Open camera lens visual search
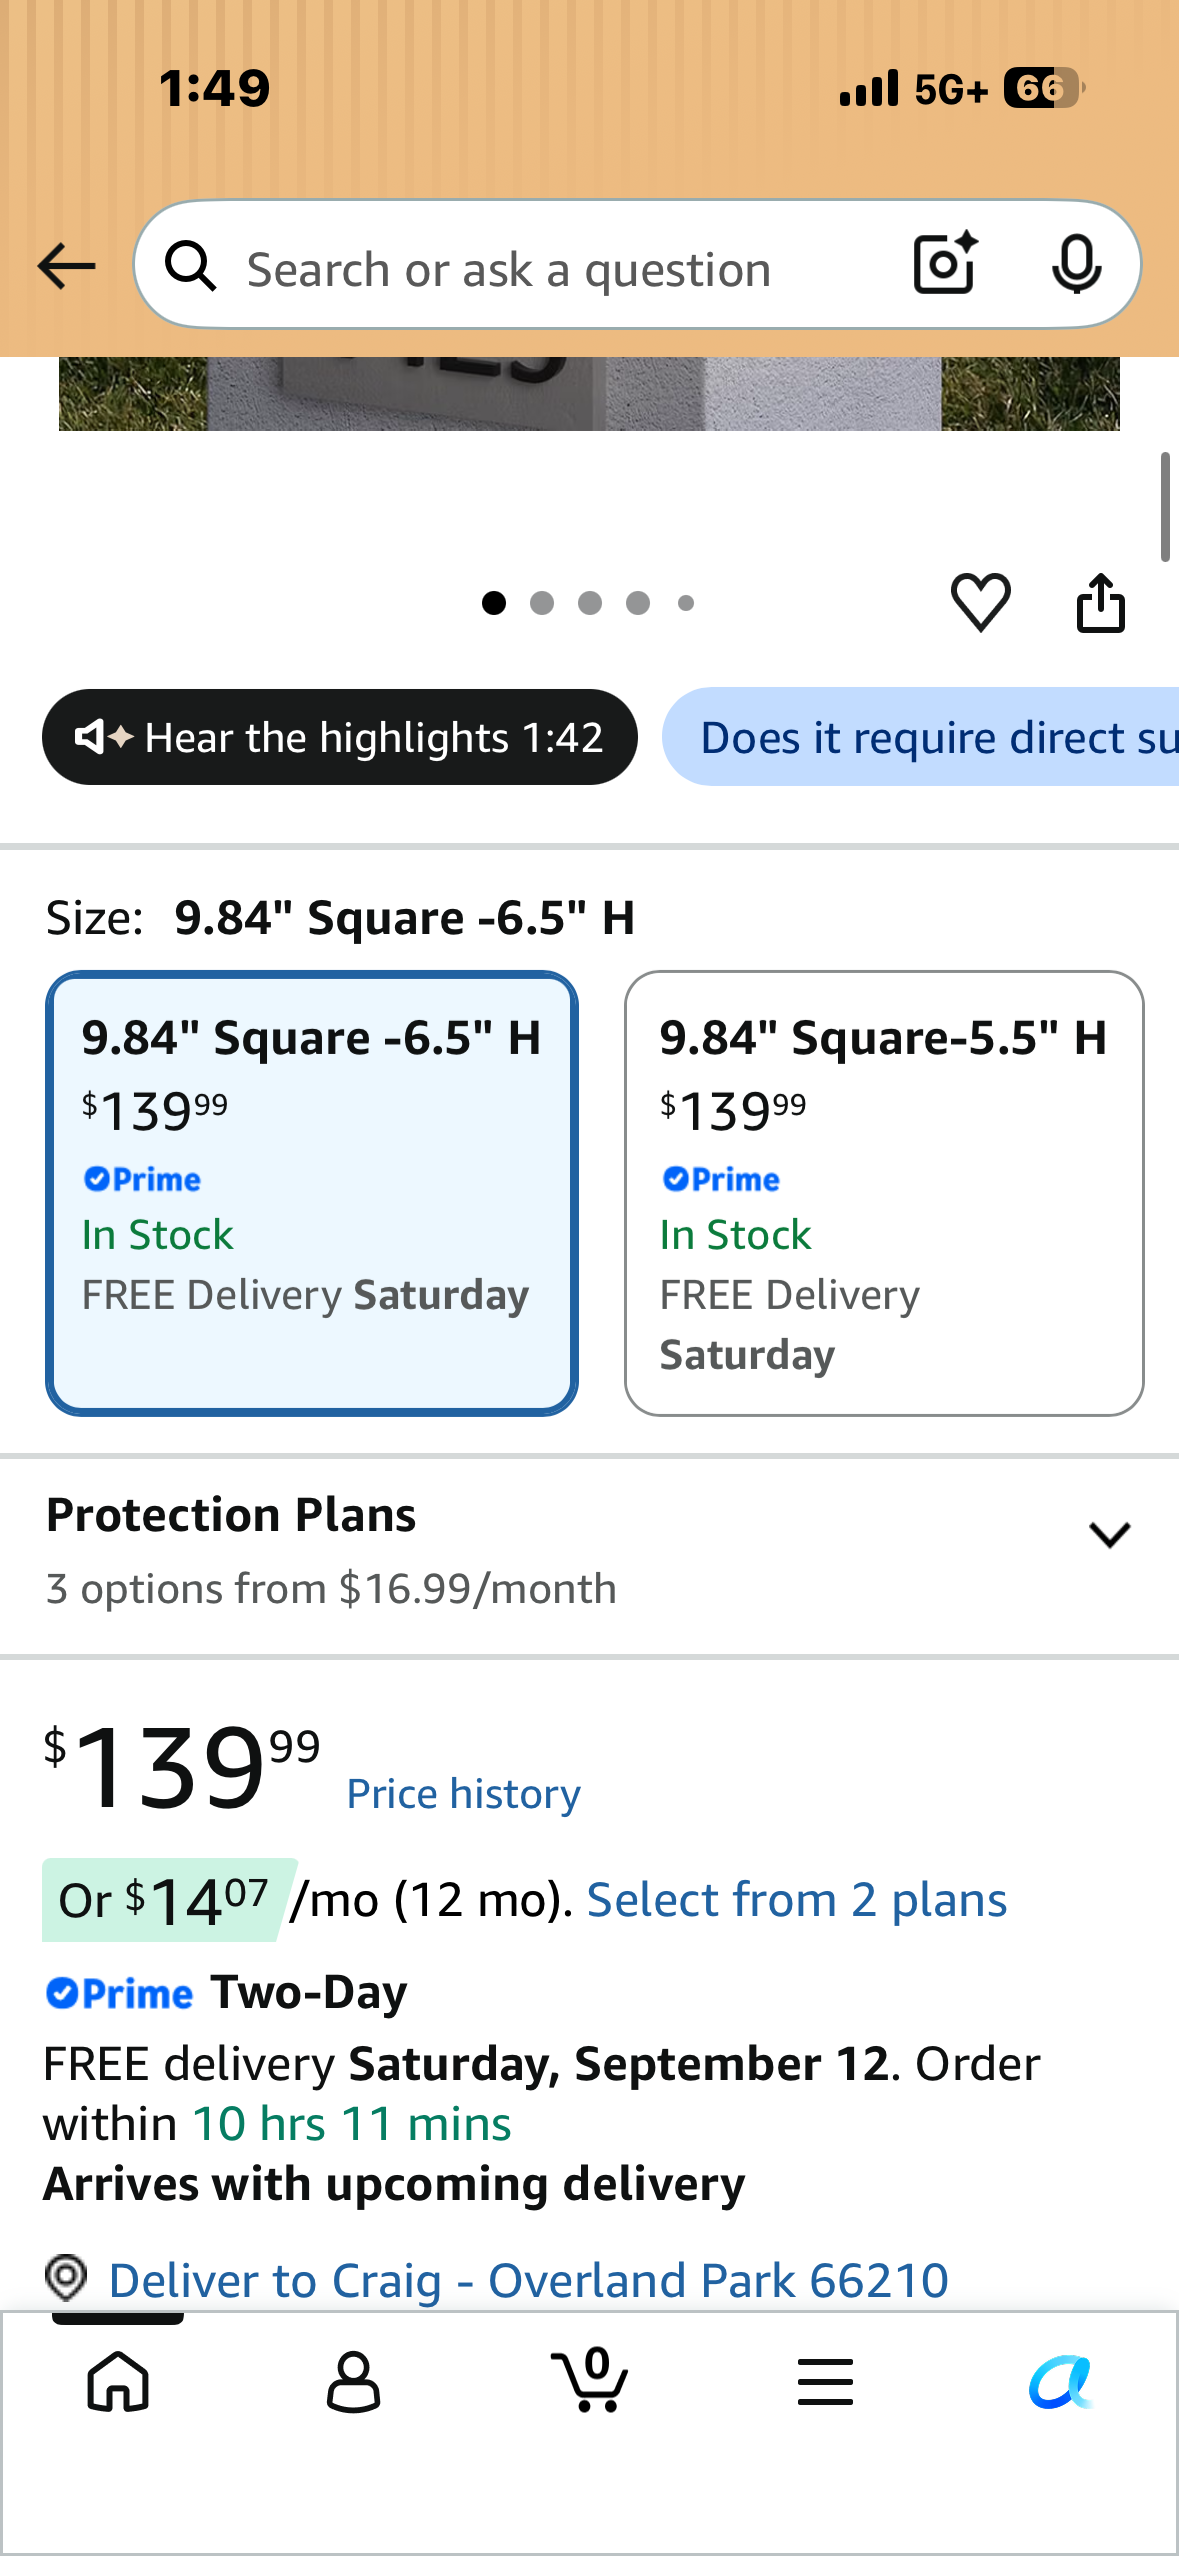This screenshot has width=1179, height=2556. point(945,264)
